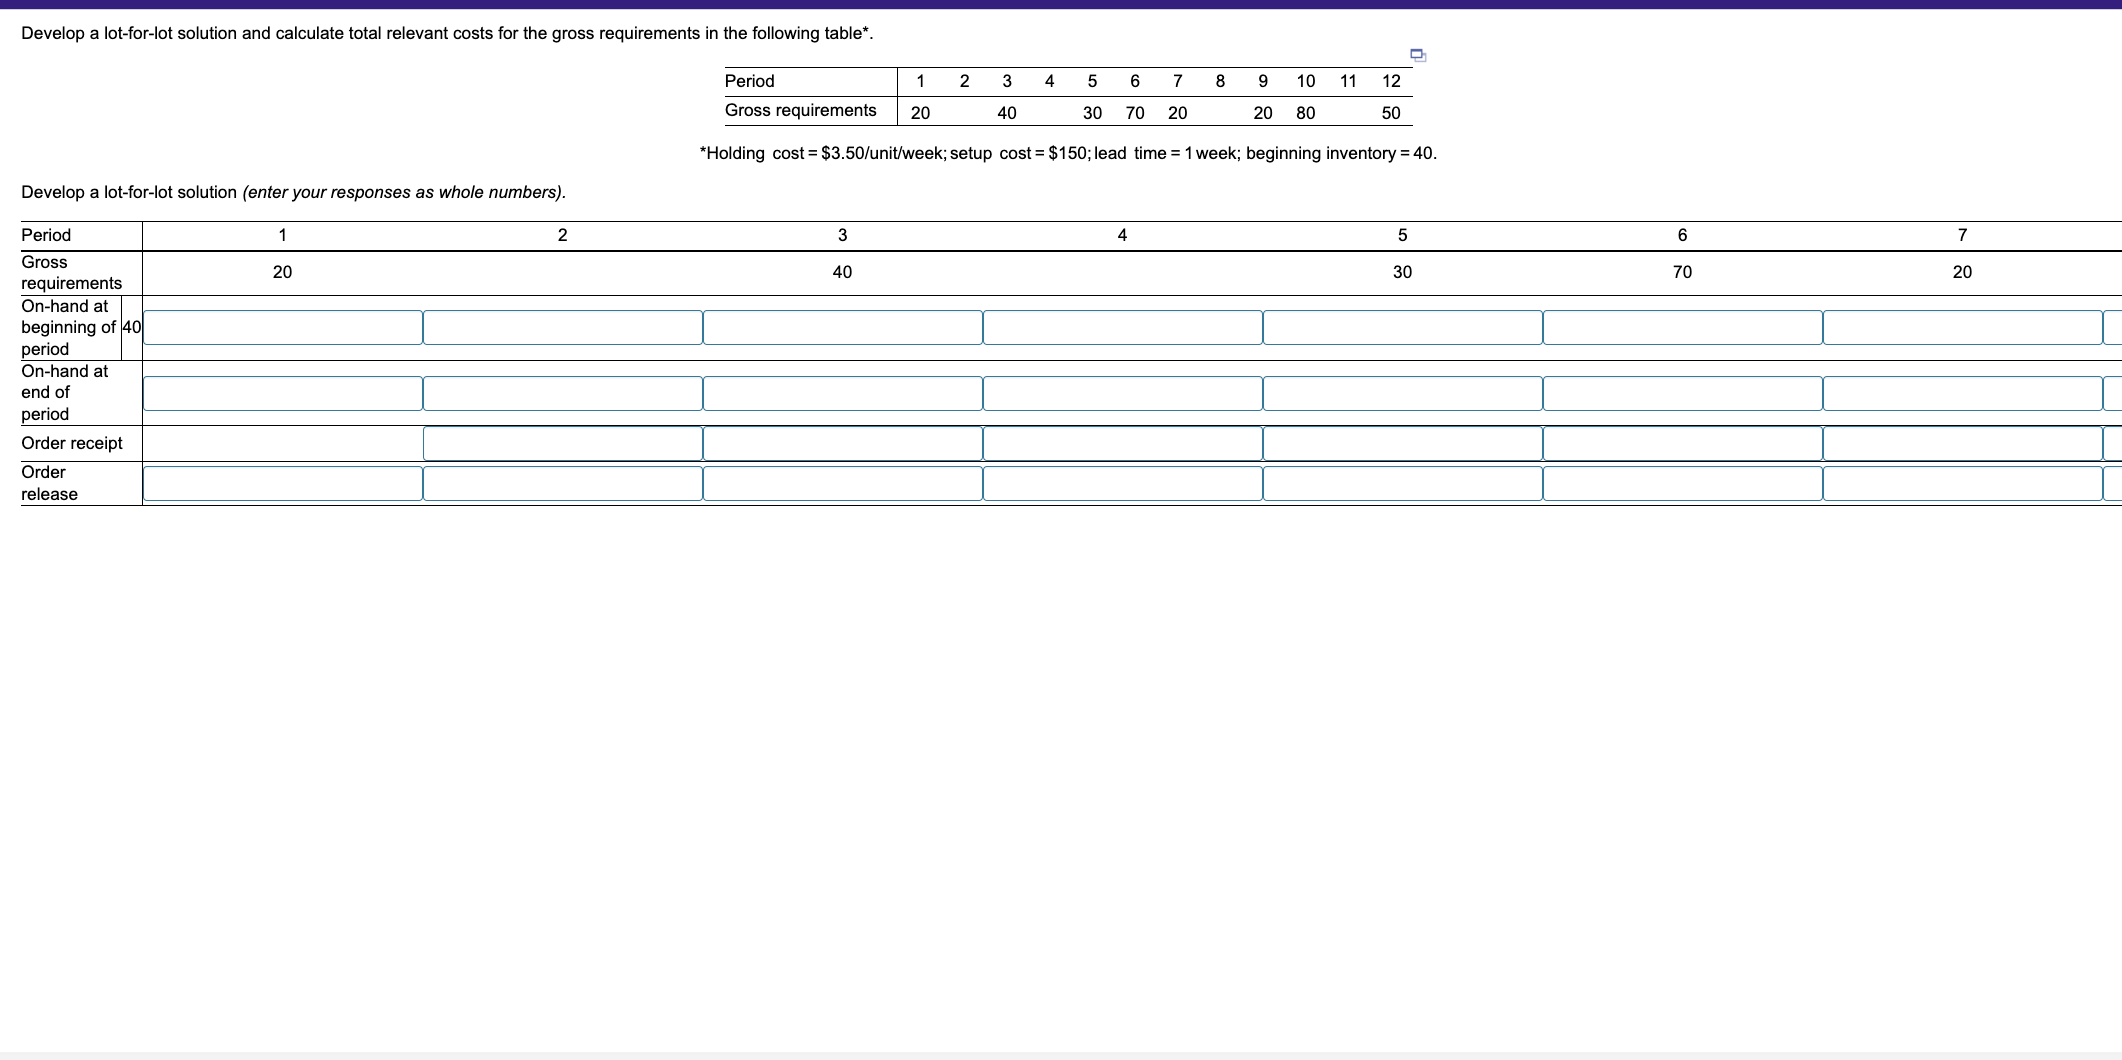Click the on-hand end field for period 5
Image resolution: width=2122 pixels, height=1060 pixels.
pyautogui.click(x=1403, y=393)
